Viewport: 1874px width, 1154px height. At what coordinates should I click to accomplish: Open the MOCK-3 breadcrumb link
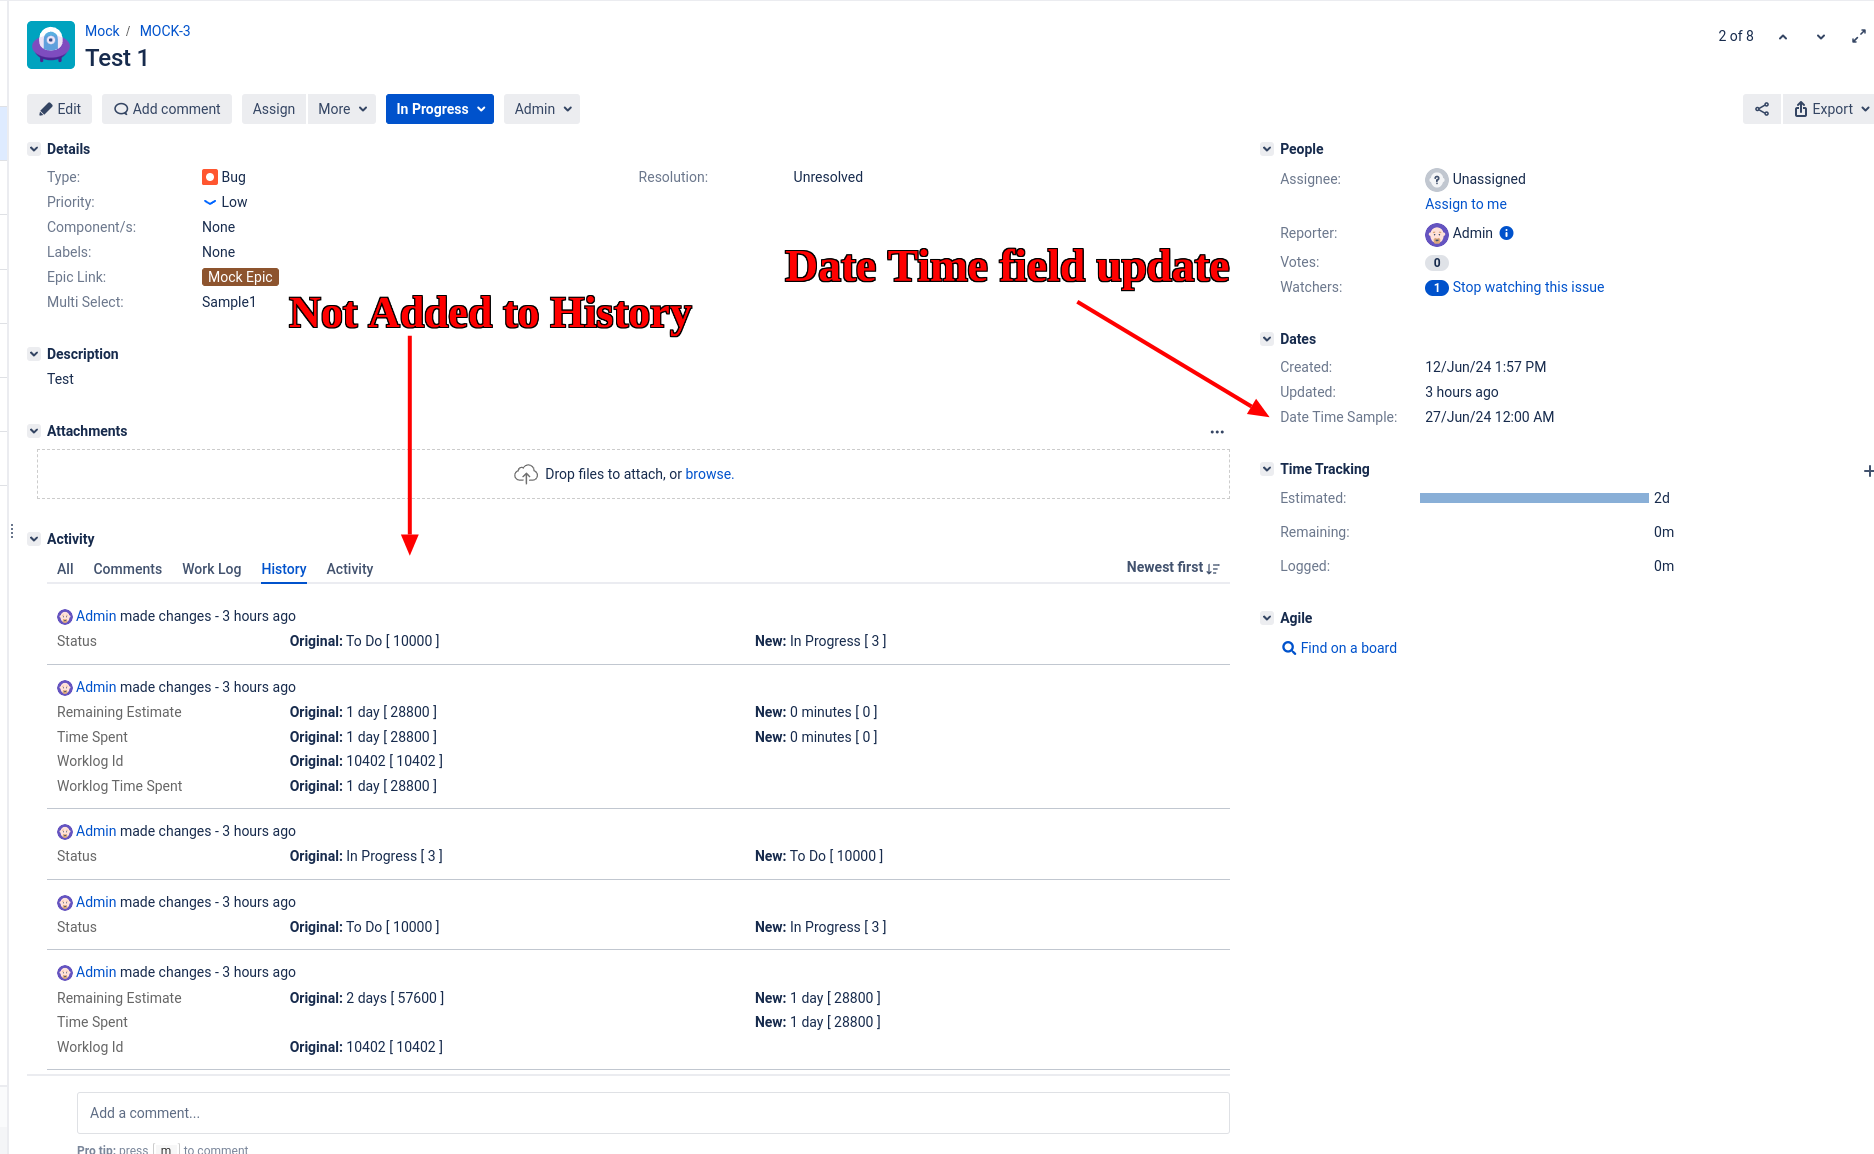click(x=164, y=31)
